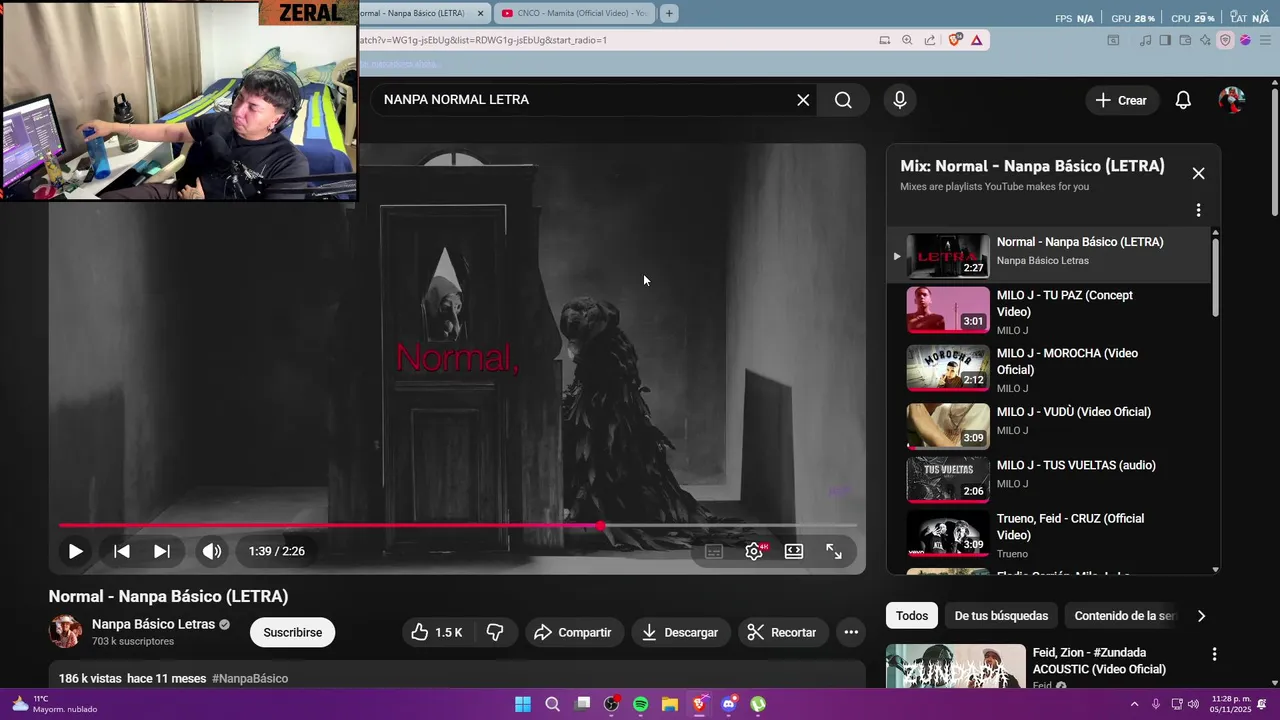Select the De tus búsquedas chip
1280x720 pixels.
tap(1001, 616)
